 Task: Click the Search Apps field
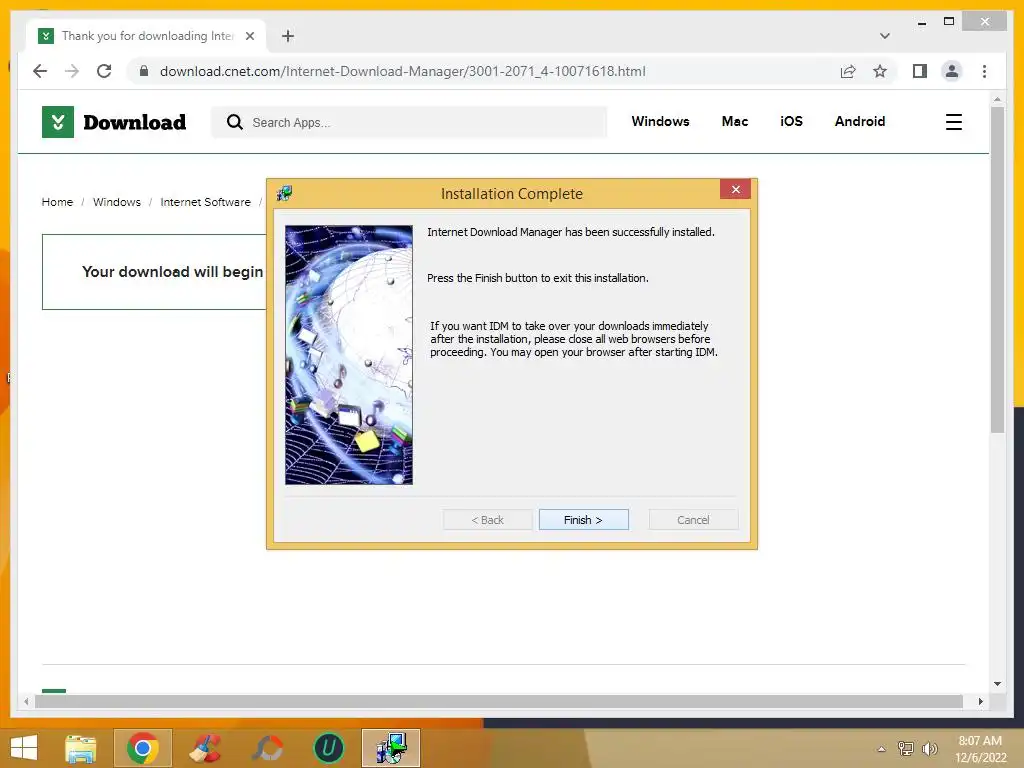(x=409, y=122)
